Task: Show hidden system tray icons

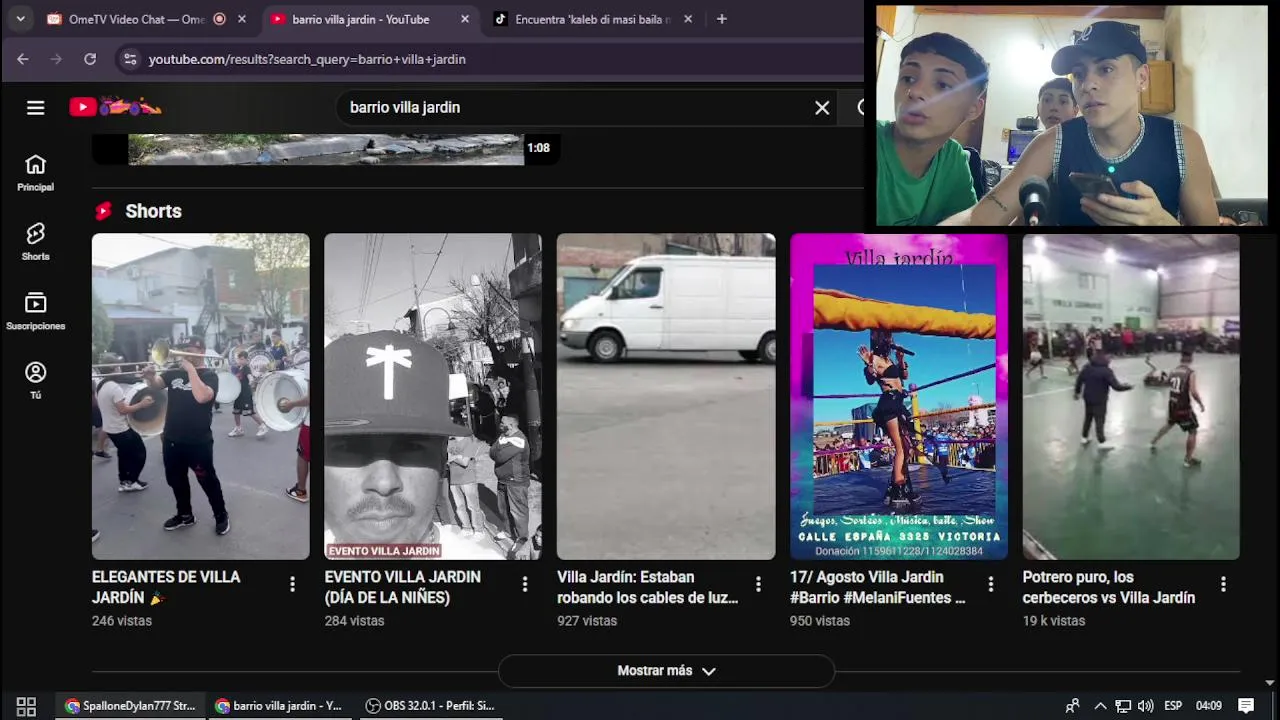Action: point(1100,706)
